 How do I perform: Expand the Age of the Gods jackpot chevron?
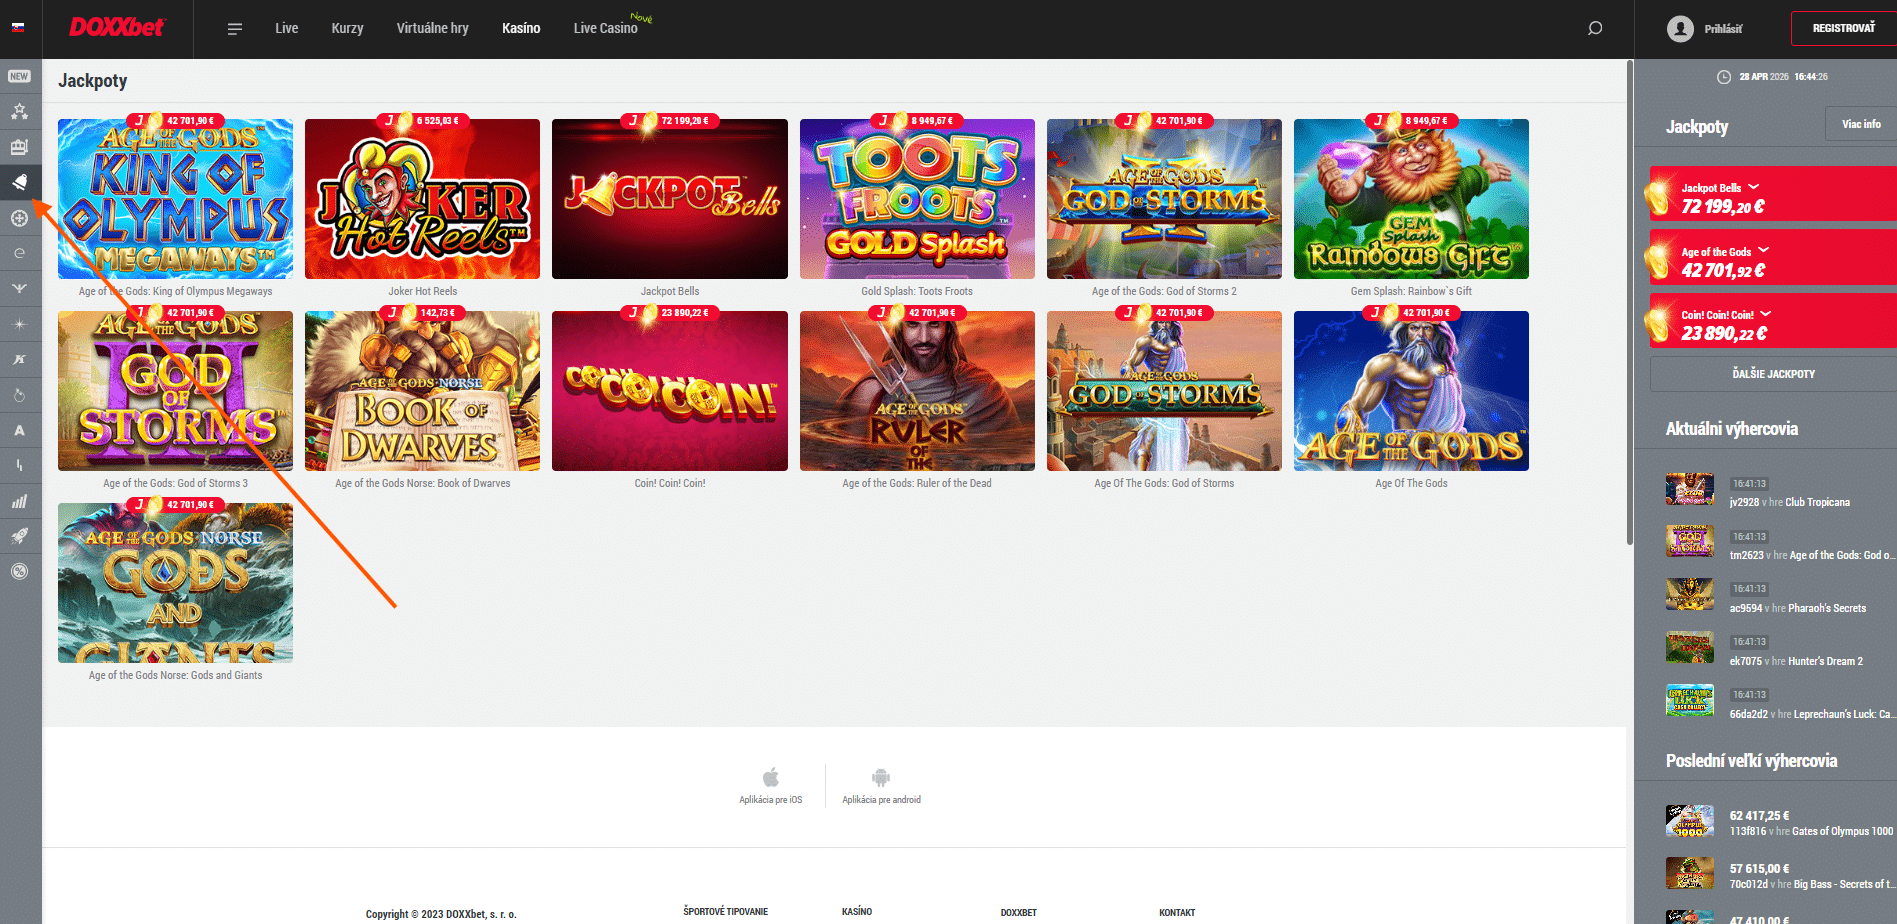(x=1764, y=250)
